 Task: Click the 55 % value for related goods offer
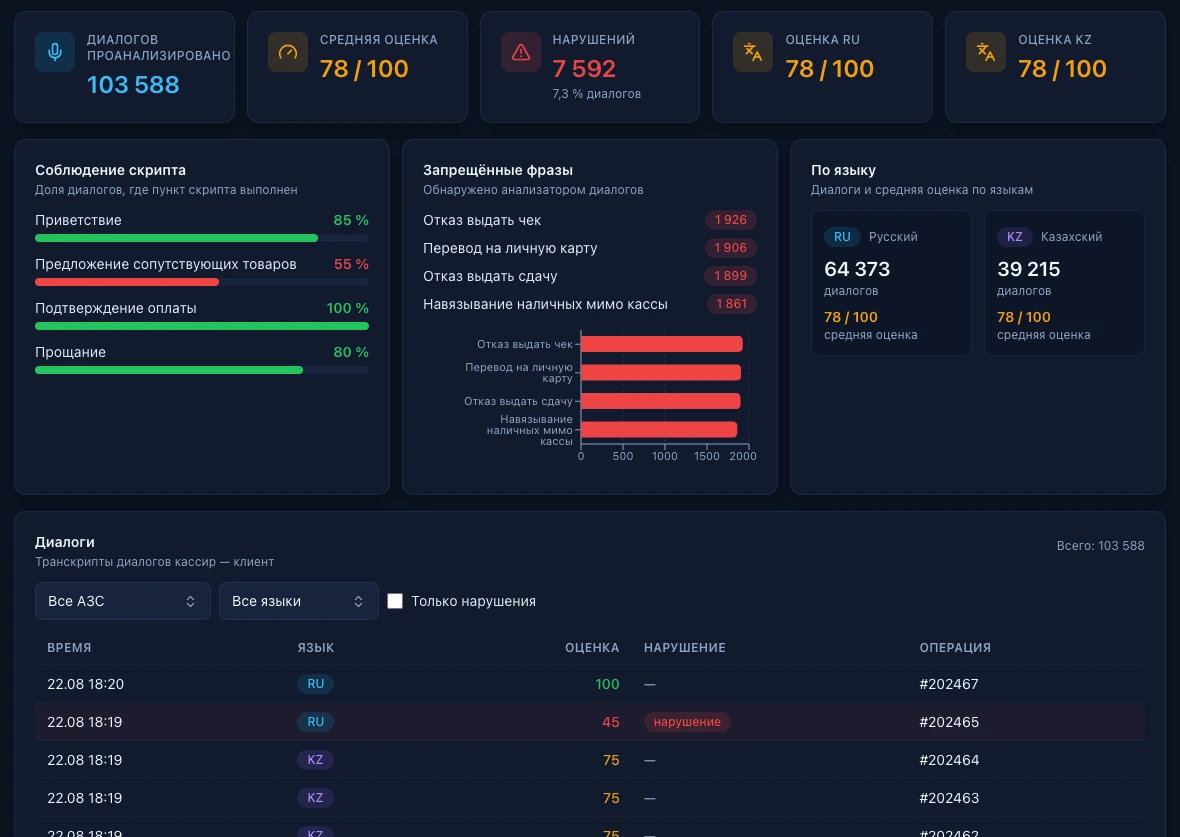point(351,264)
